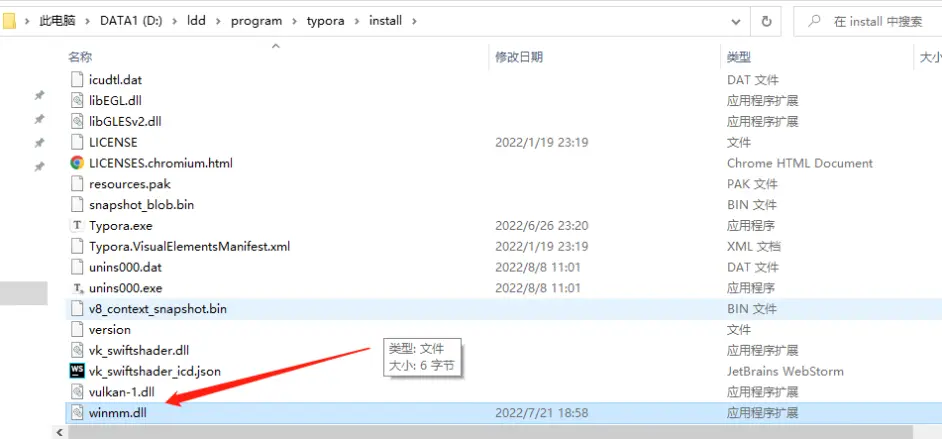Sort by 修改日期 column header
The width and height of the screenshot is (942, 439).
519,57
